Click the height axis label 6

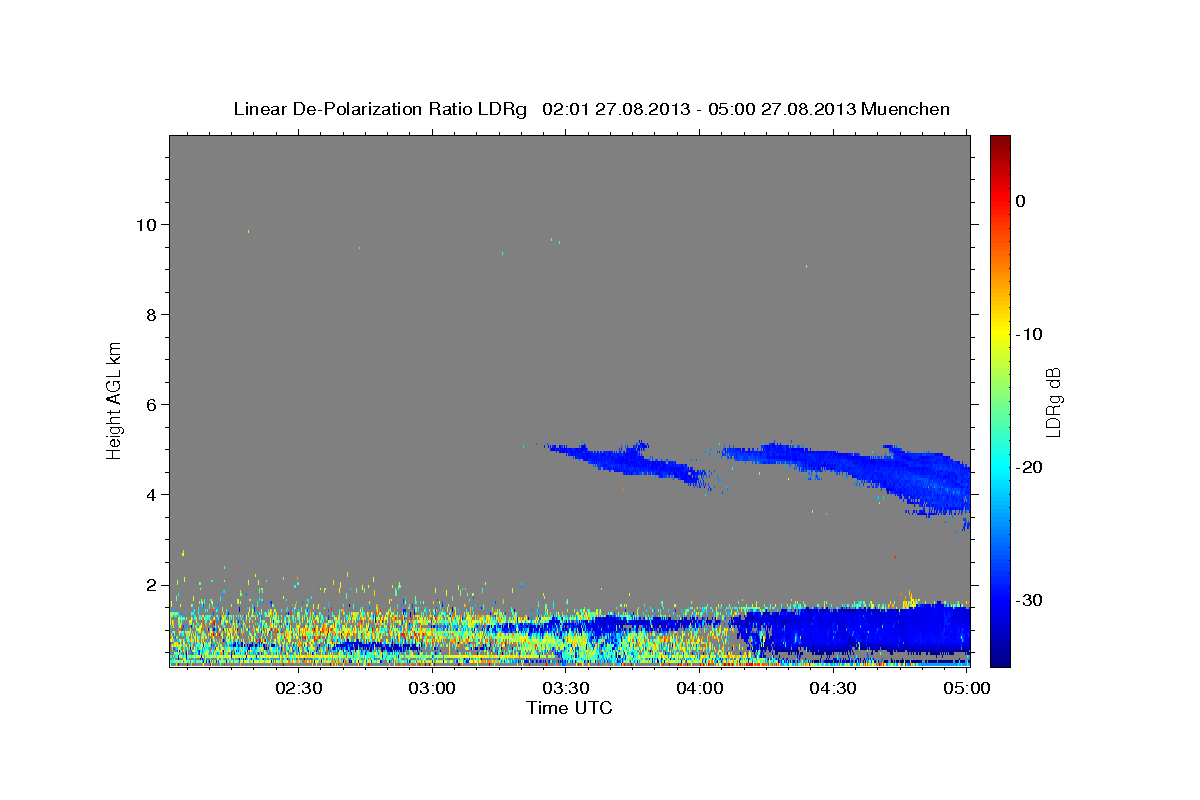(x=153, y=404)
